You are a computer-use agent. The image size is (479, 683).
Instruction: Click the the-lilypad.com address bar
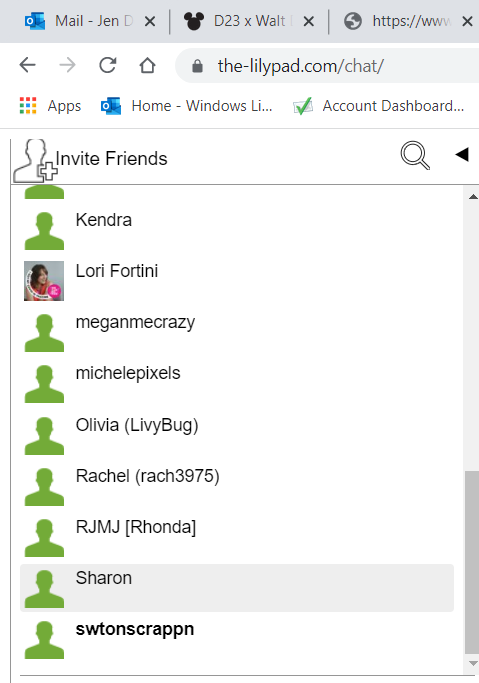tap(327, 66)
